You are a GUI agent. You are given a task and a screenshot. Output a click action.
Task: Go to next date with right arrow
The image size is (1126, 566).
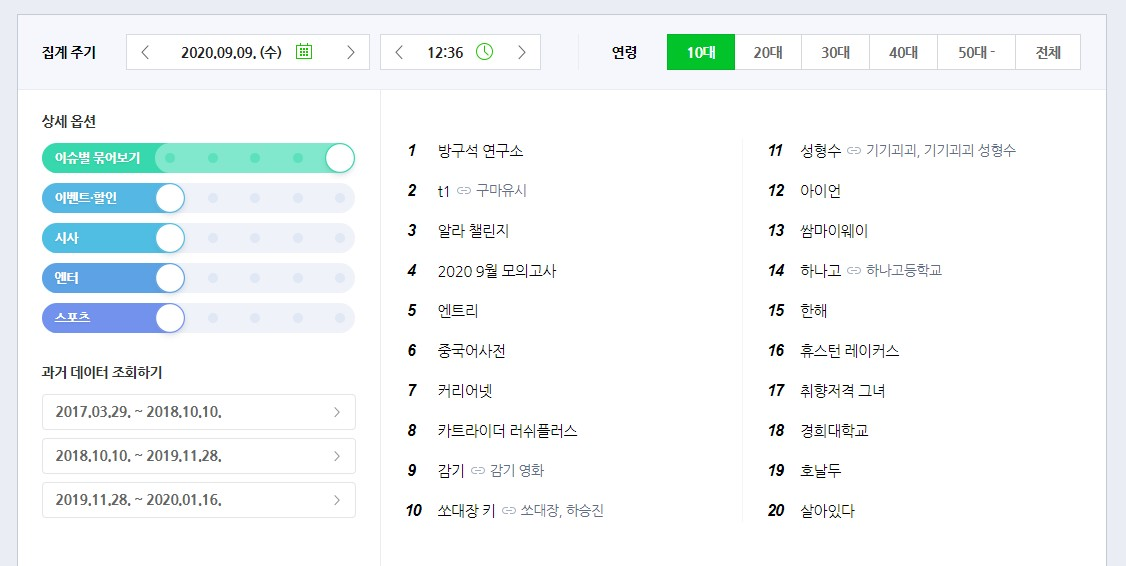pyautogui.click(x=350, y=52)
